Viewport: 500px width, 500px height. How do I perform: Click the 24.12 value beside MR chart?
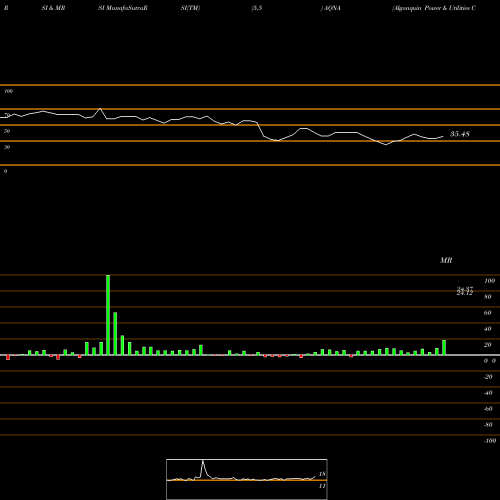465,293
